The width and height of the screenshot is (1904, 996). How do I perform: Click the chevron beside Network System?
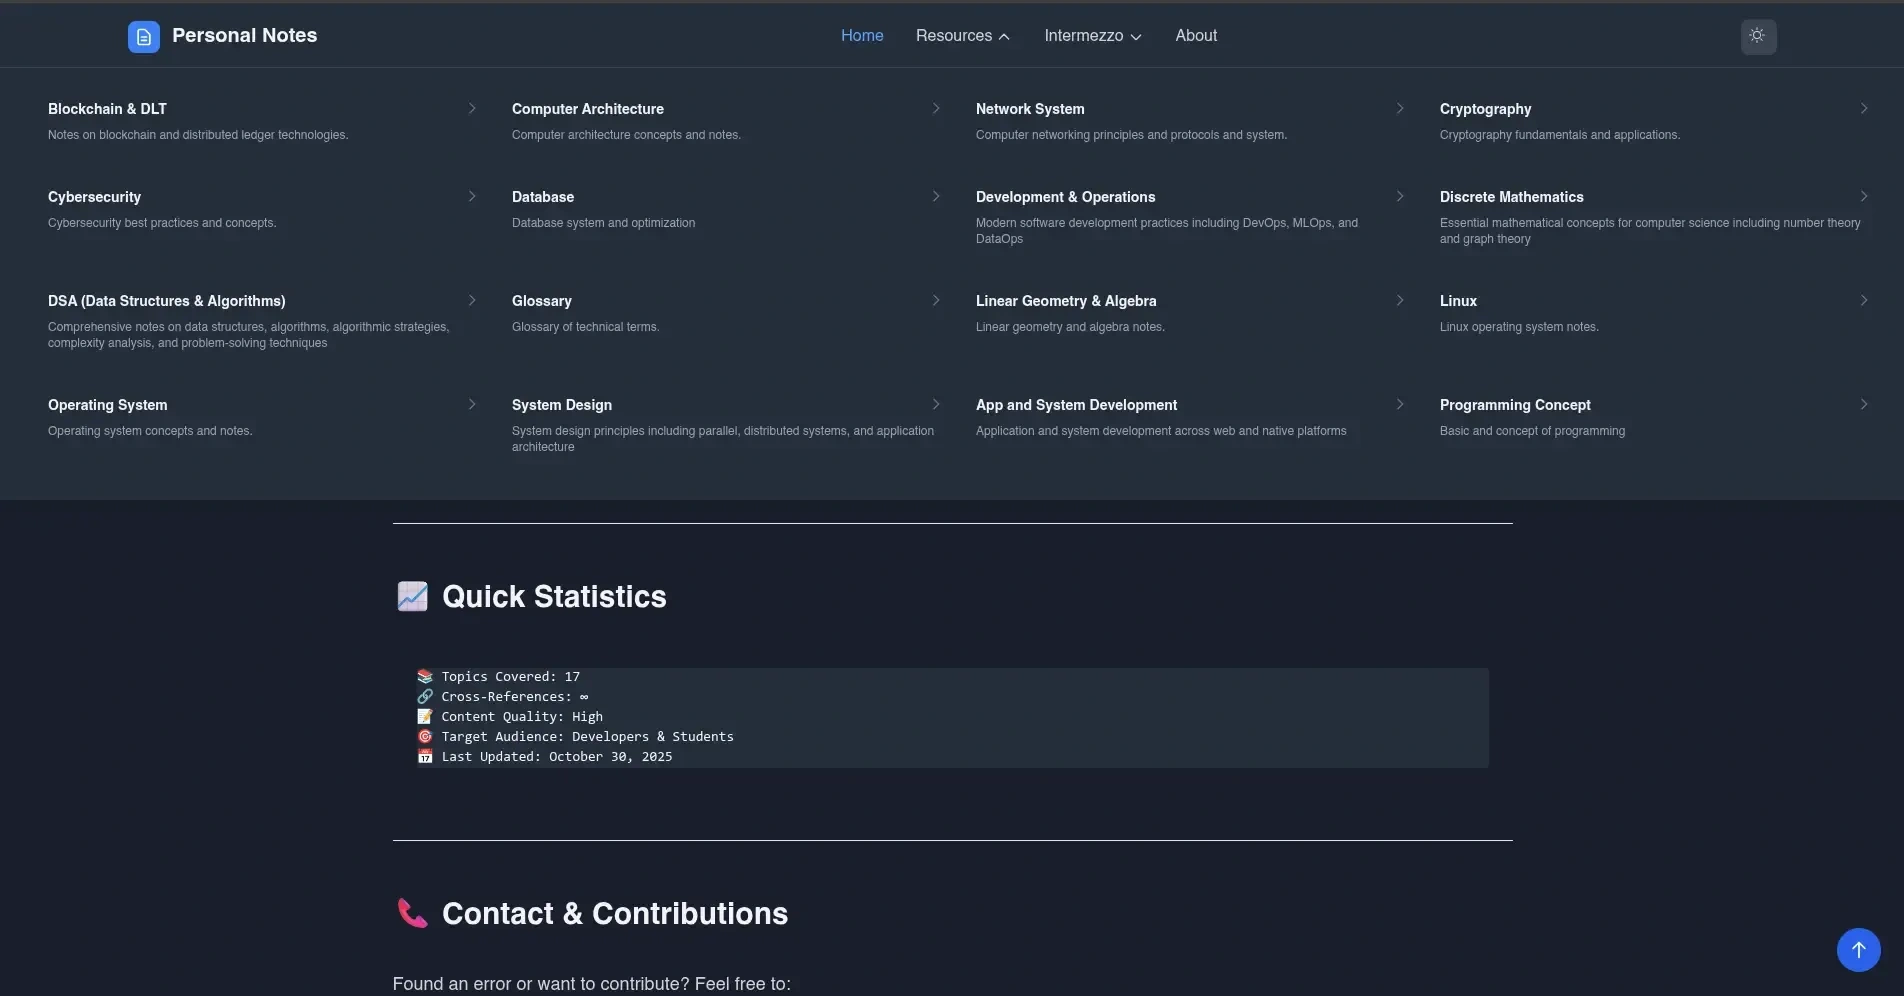coord(1400,108)
